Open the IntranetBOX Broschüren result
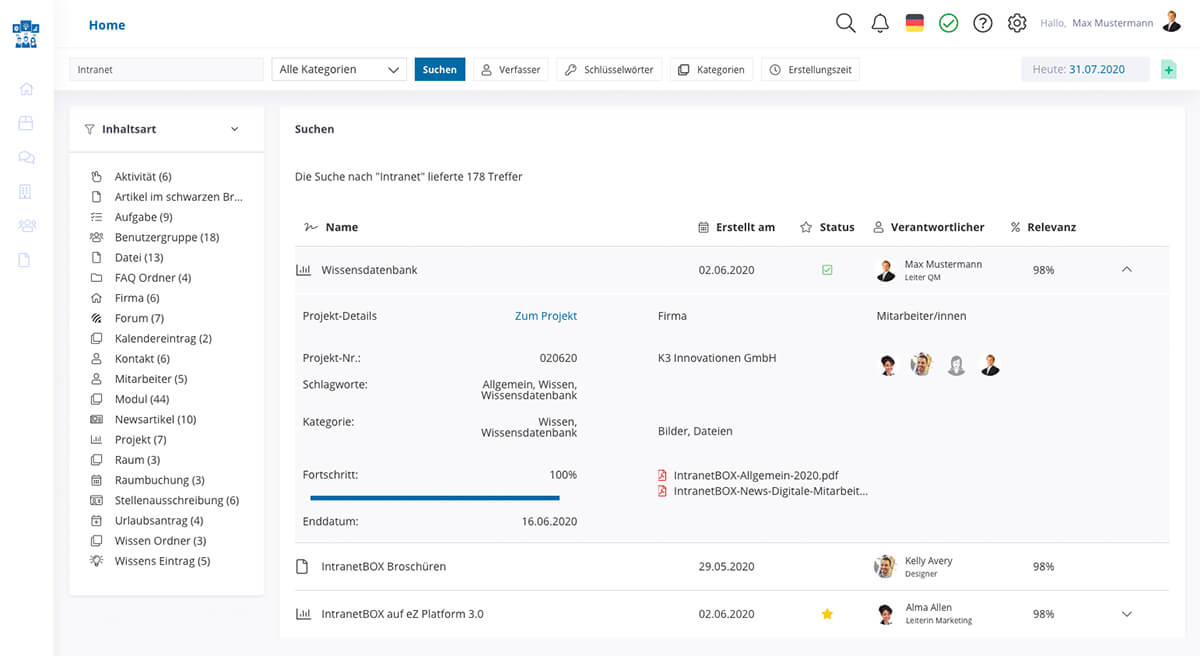 tap(384, 566)
